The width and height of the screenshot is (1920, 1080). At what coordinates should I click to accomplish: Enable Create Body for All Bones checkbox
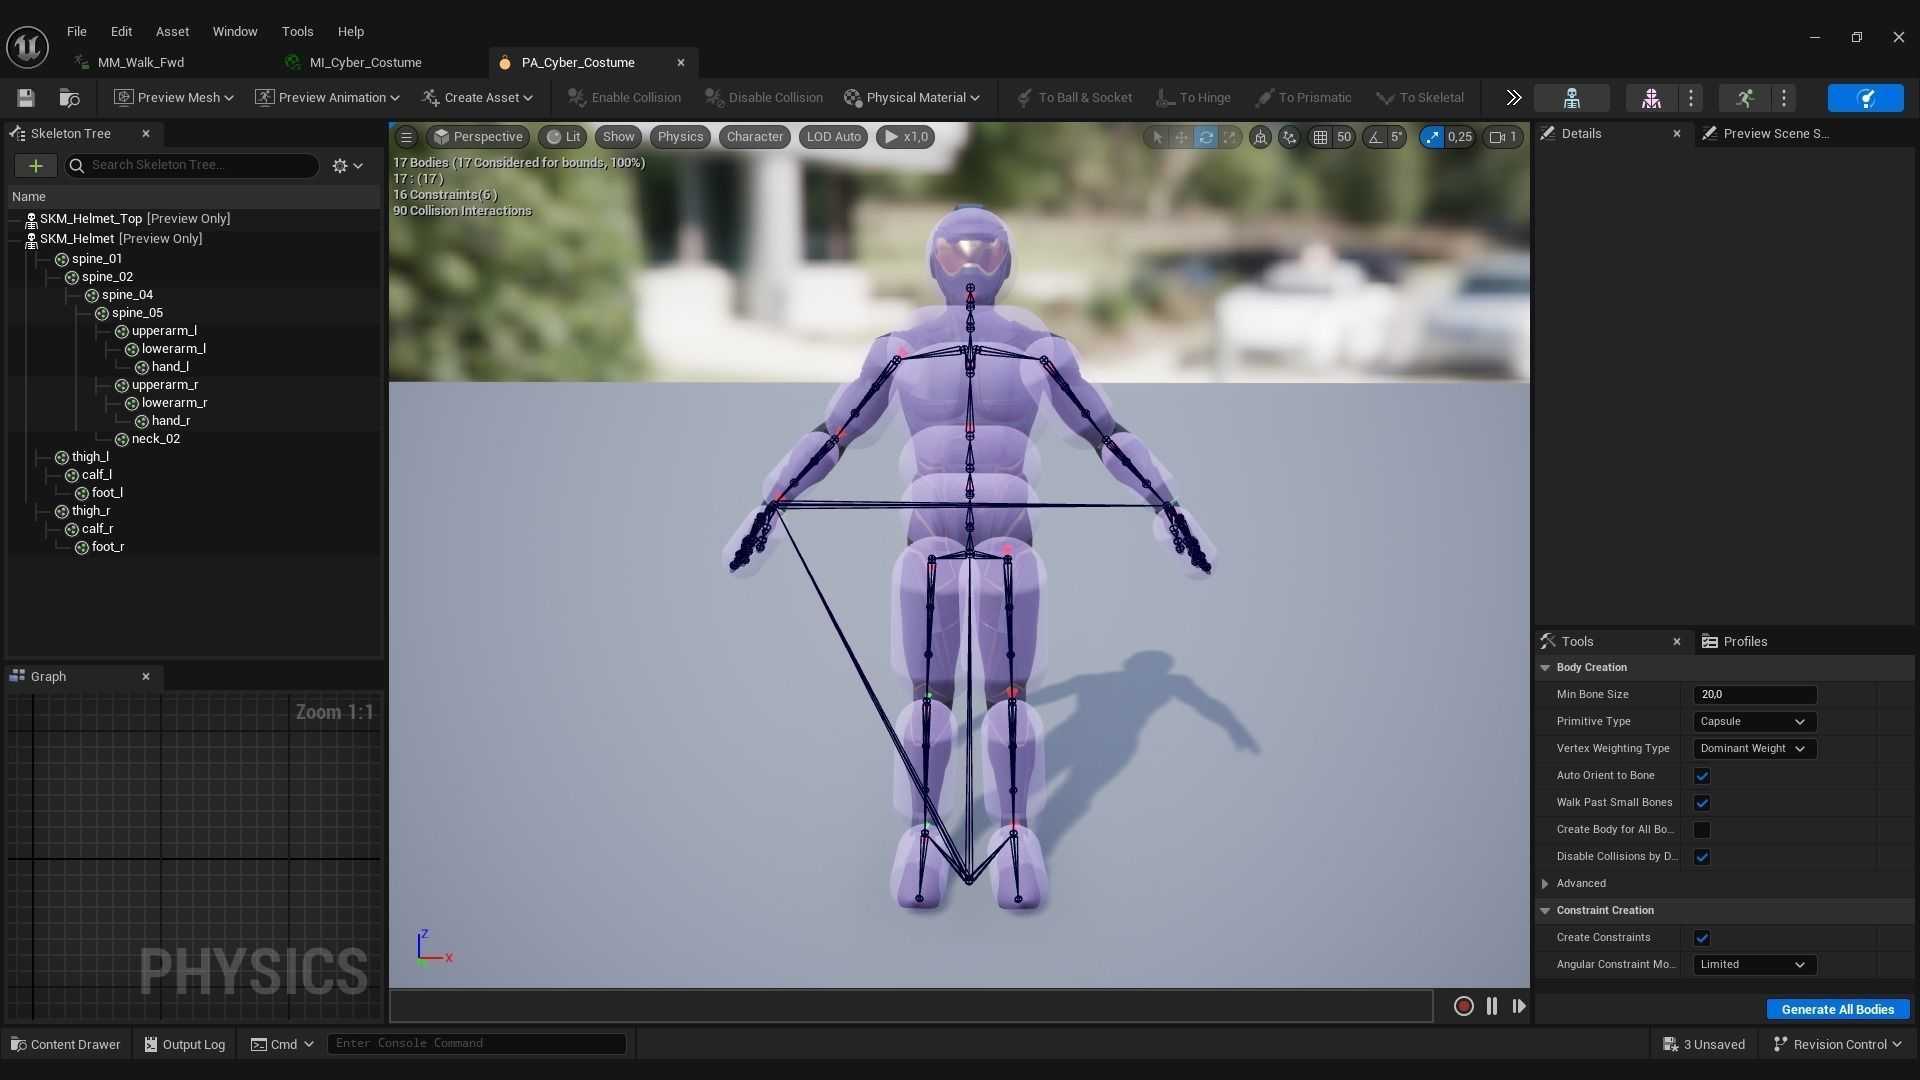click(x=1702, y=830)
